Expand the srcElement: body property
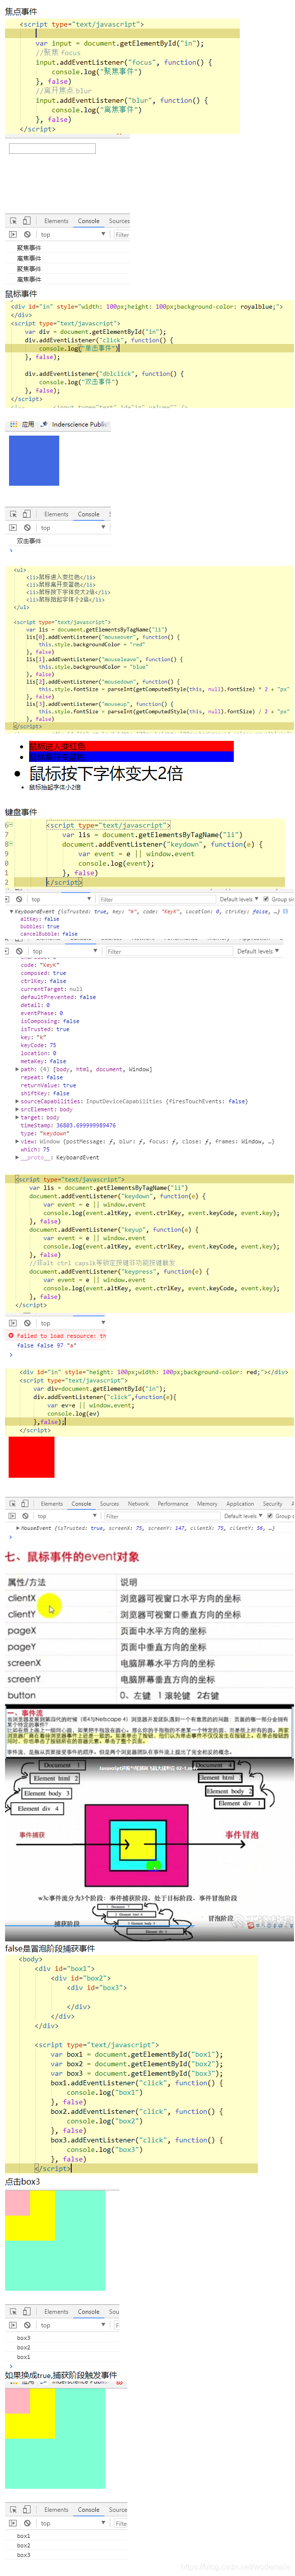This screenshot has height=2576, width=295. pyautogui.click(x=17, y=1109)
